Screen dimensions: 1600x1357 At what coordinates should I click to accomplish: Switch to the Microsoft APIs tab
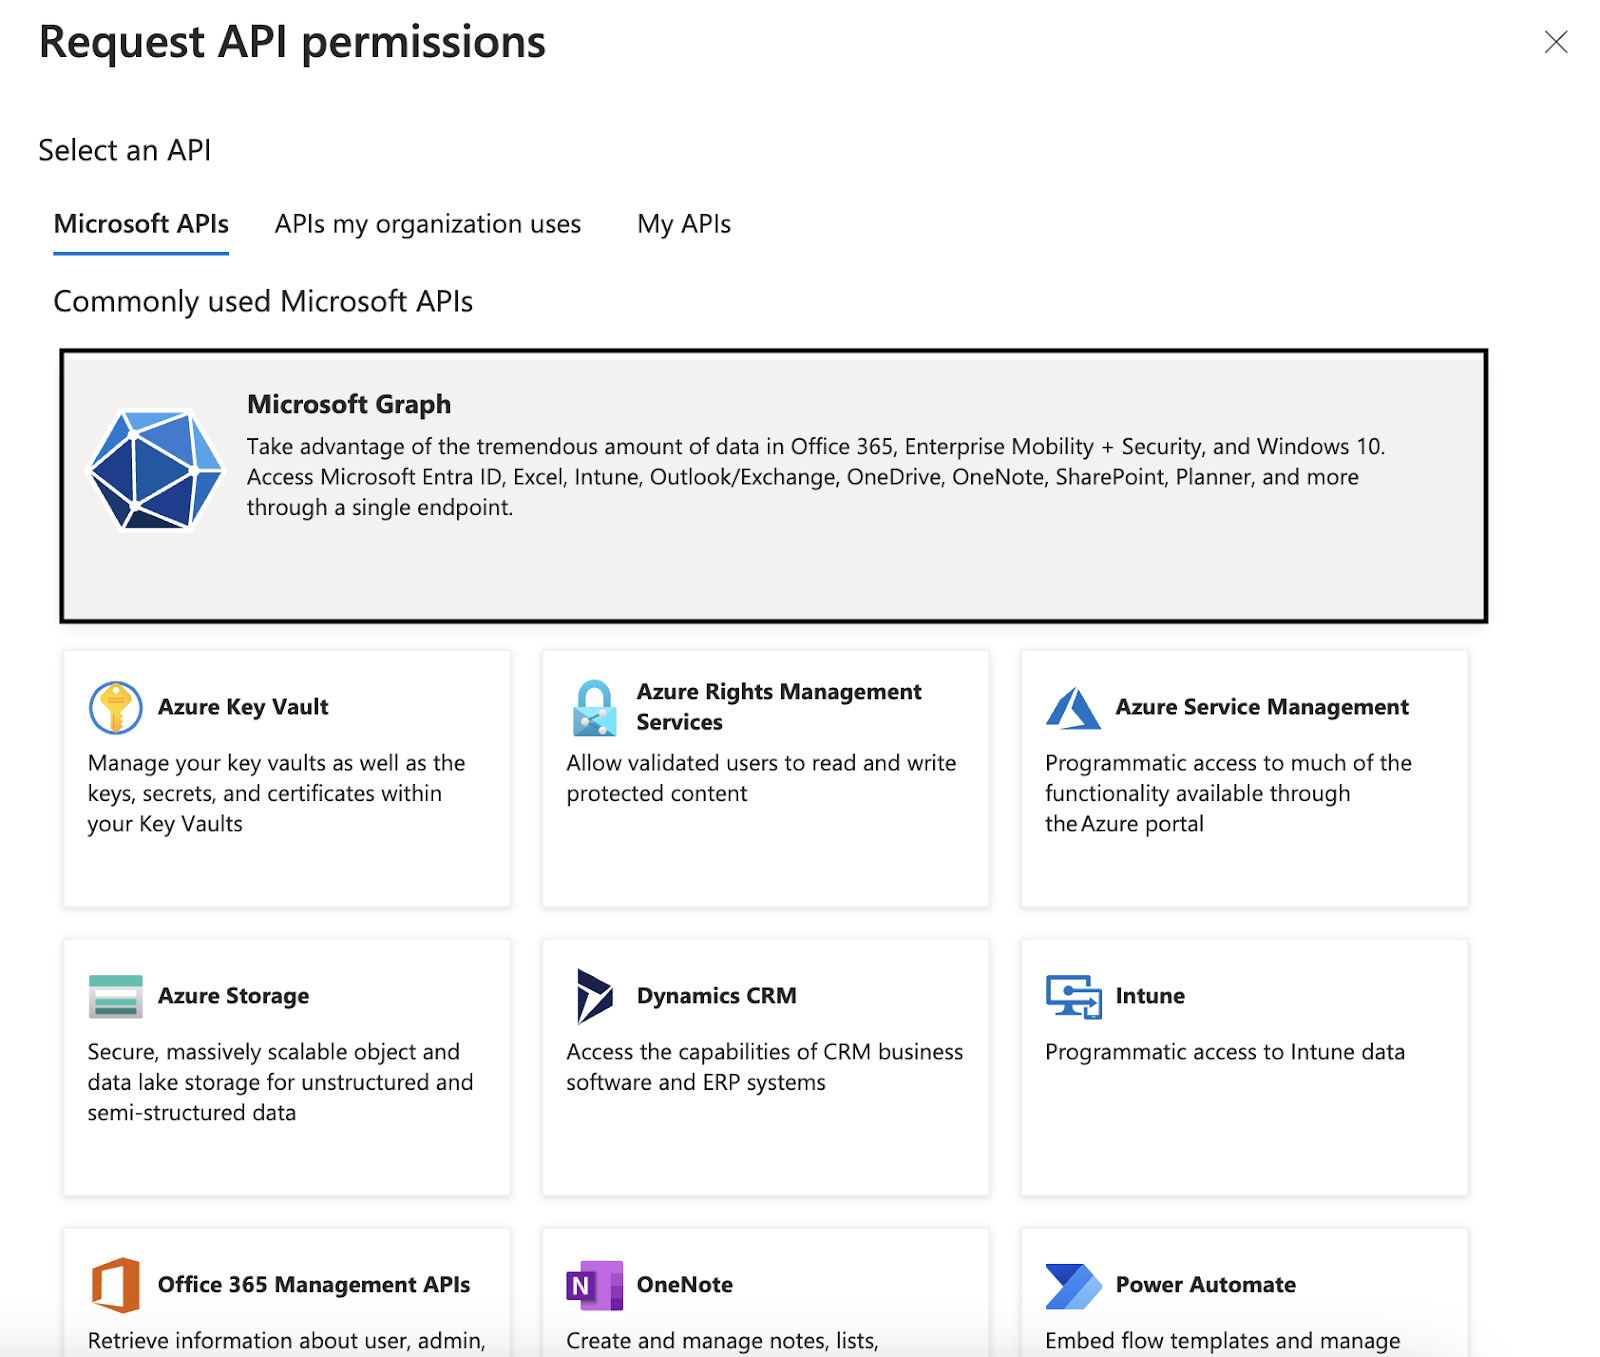(x=141, y=224)
